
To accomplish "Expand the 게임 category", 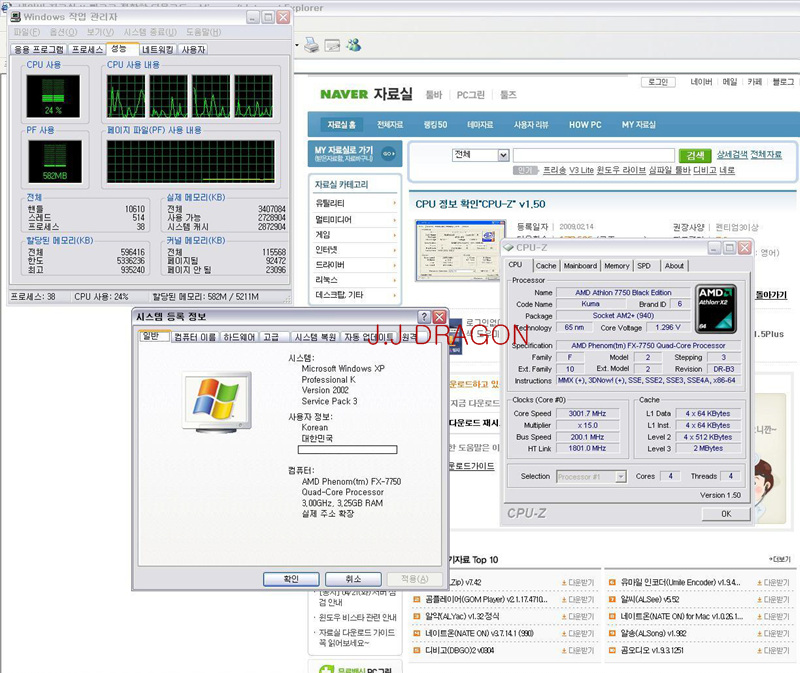I will pyautogui.click(x=395, y=235).
